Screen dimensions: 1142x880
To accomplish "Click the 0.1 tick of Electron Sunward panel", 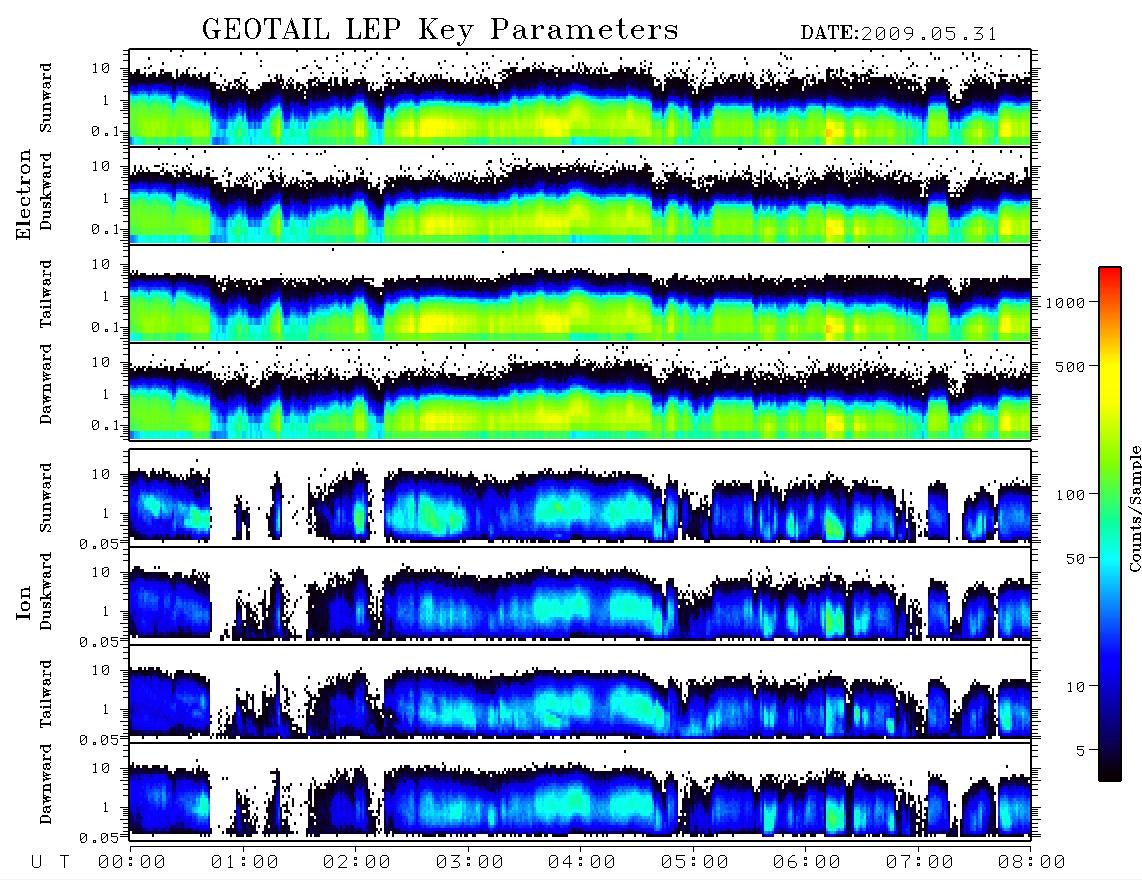I will pos(106,131).
